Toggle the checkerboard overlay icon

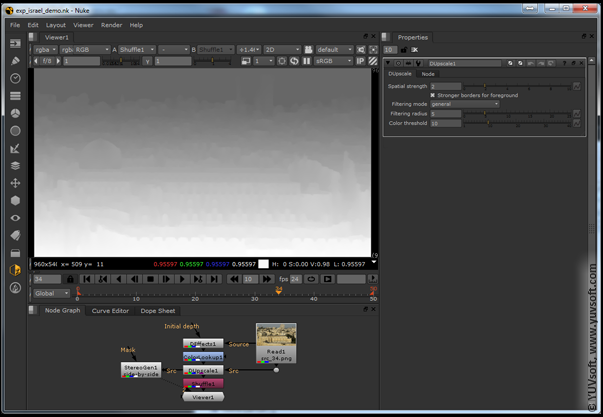(x=373, y=61)
